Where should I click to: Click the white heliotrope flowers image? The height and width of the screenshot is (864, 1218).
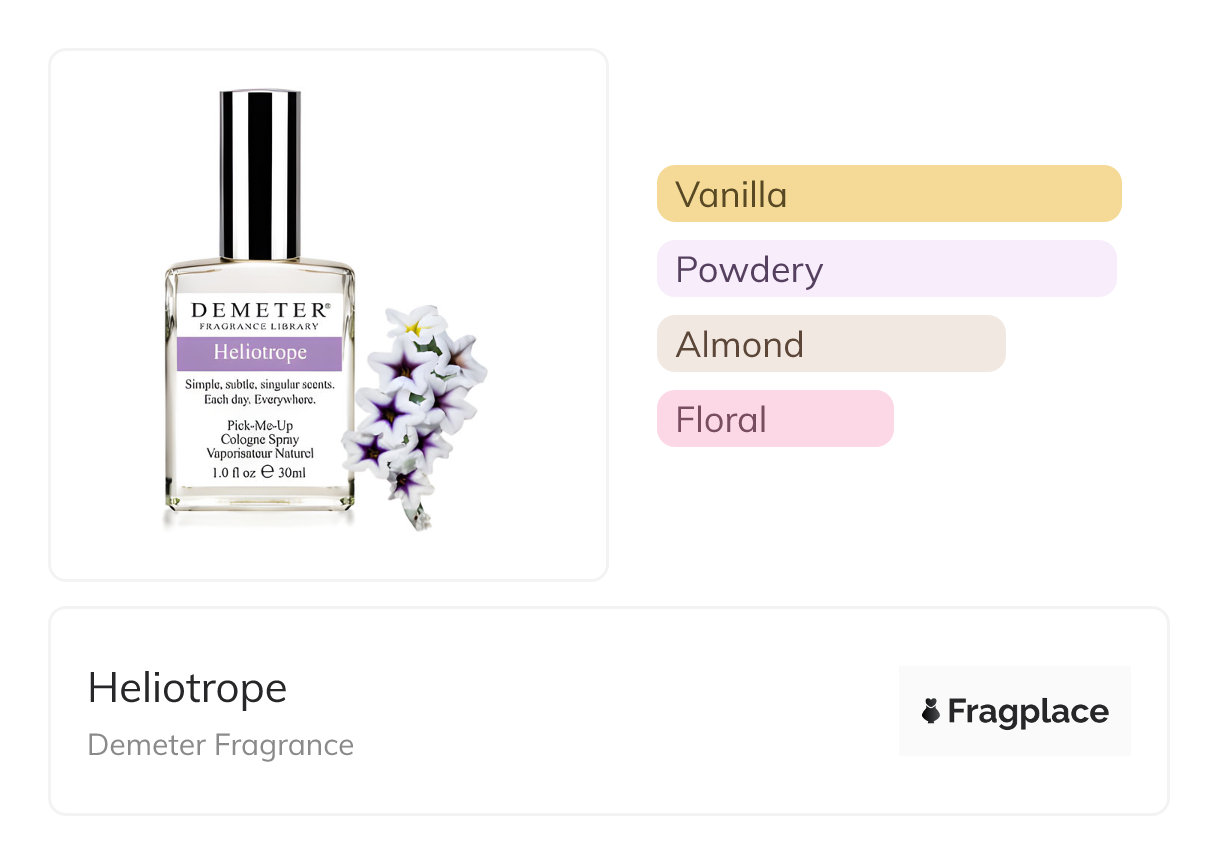[x=413, y=412]
